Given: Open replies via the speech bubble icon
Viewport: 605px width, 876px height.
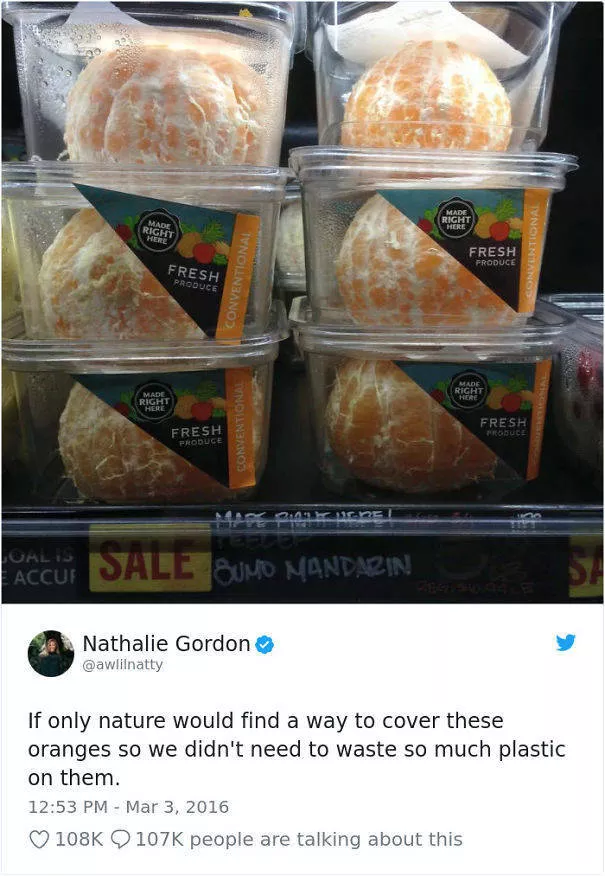Looking at the screenshot, I should click(x=121, y=839).
